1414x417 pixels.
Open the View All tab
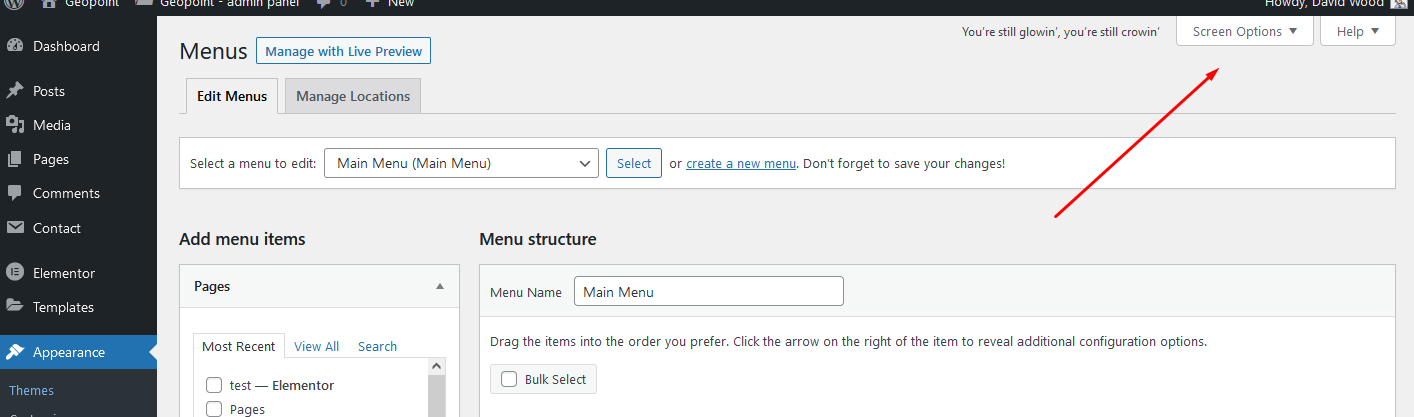click(316, 346)
